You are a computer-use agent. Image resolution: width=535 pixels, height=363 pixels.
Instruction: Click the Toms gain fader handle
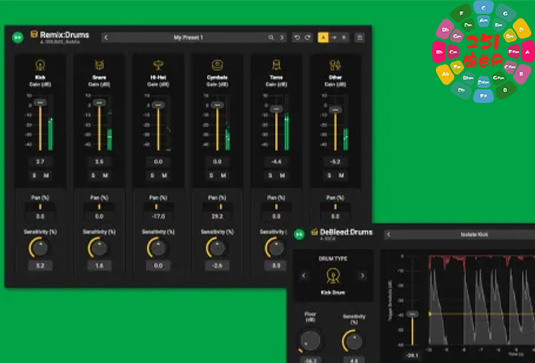276,109
